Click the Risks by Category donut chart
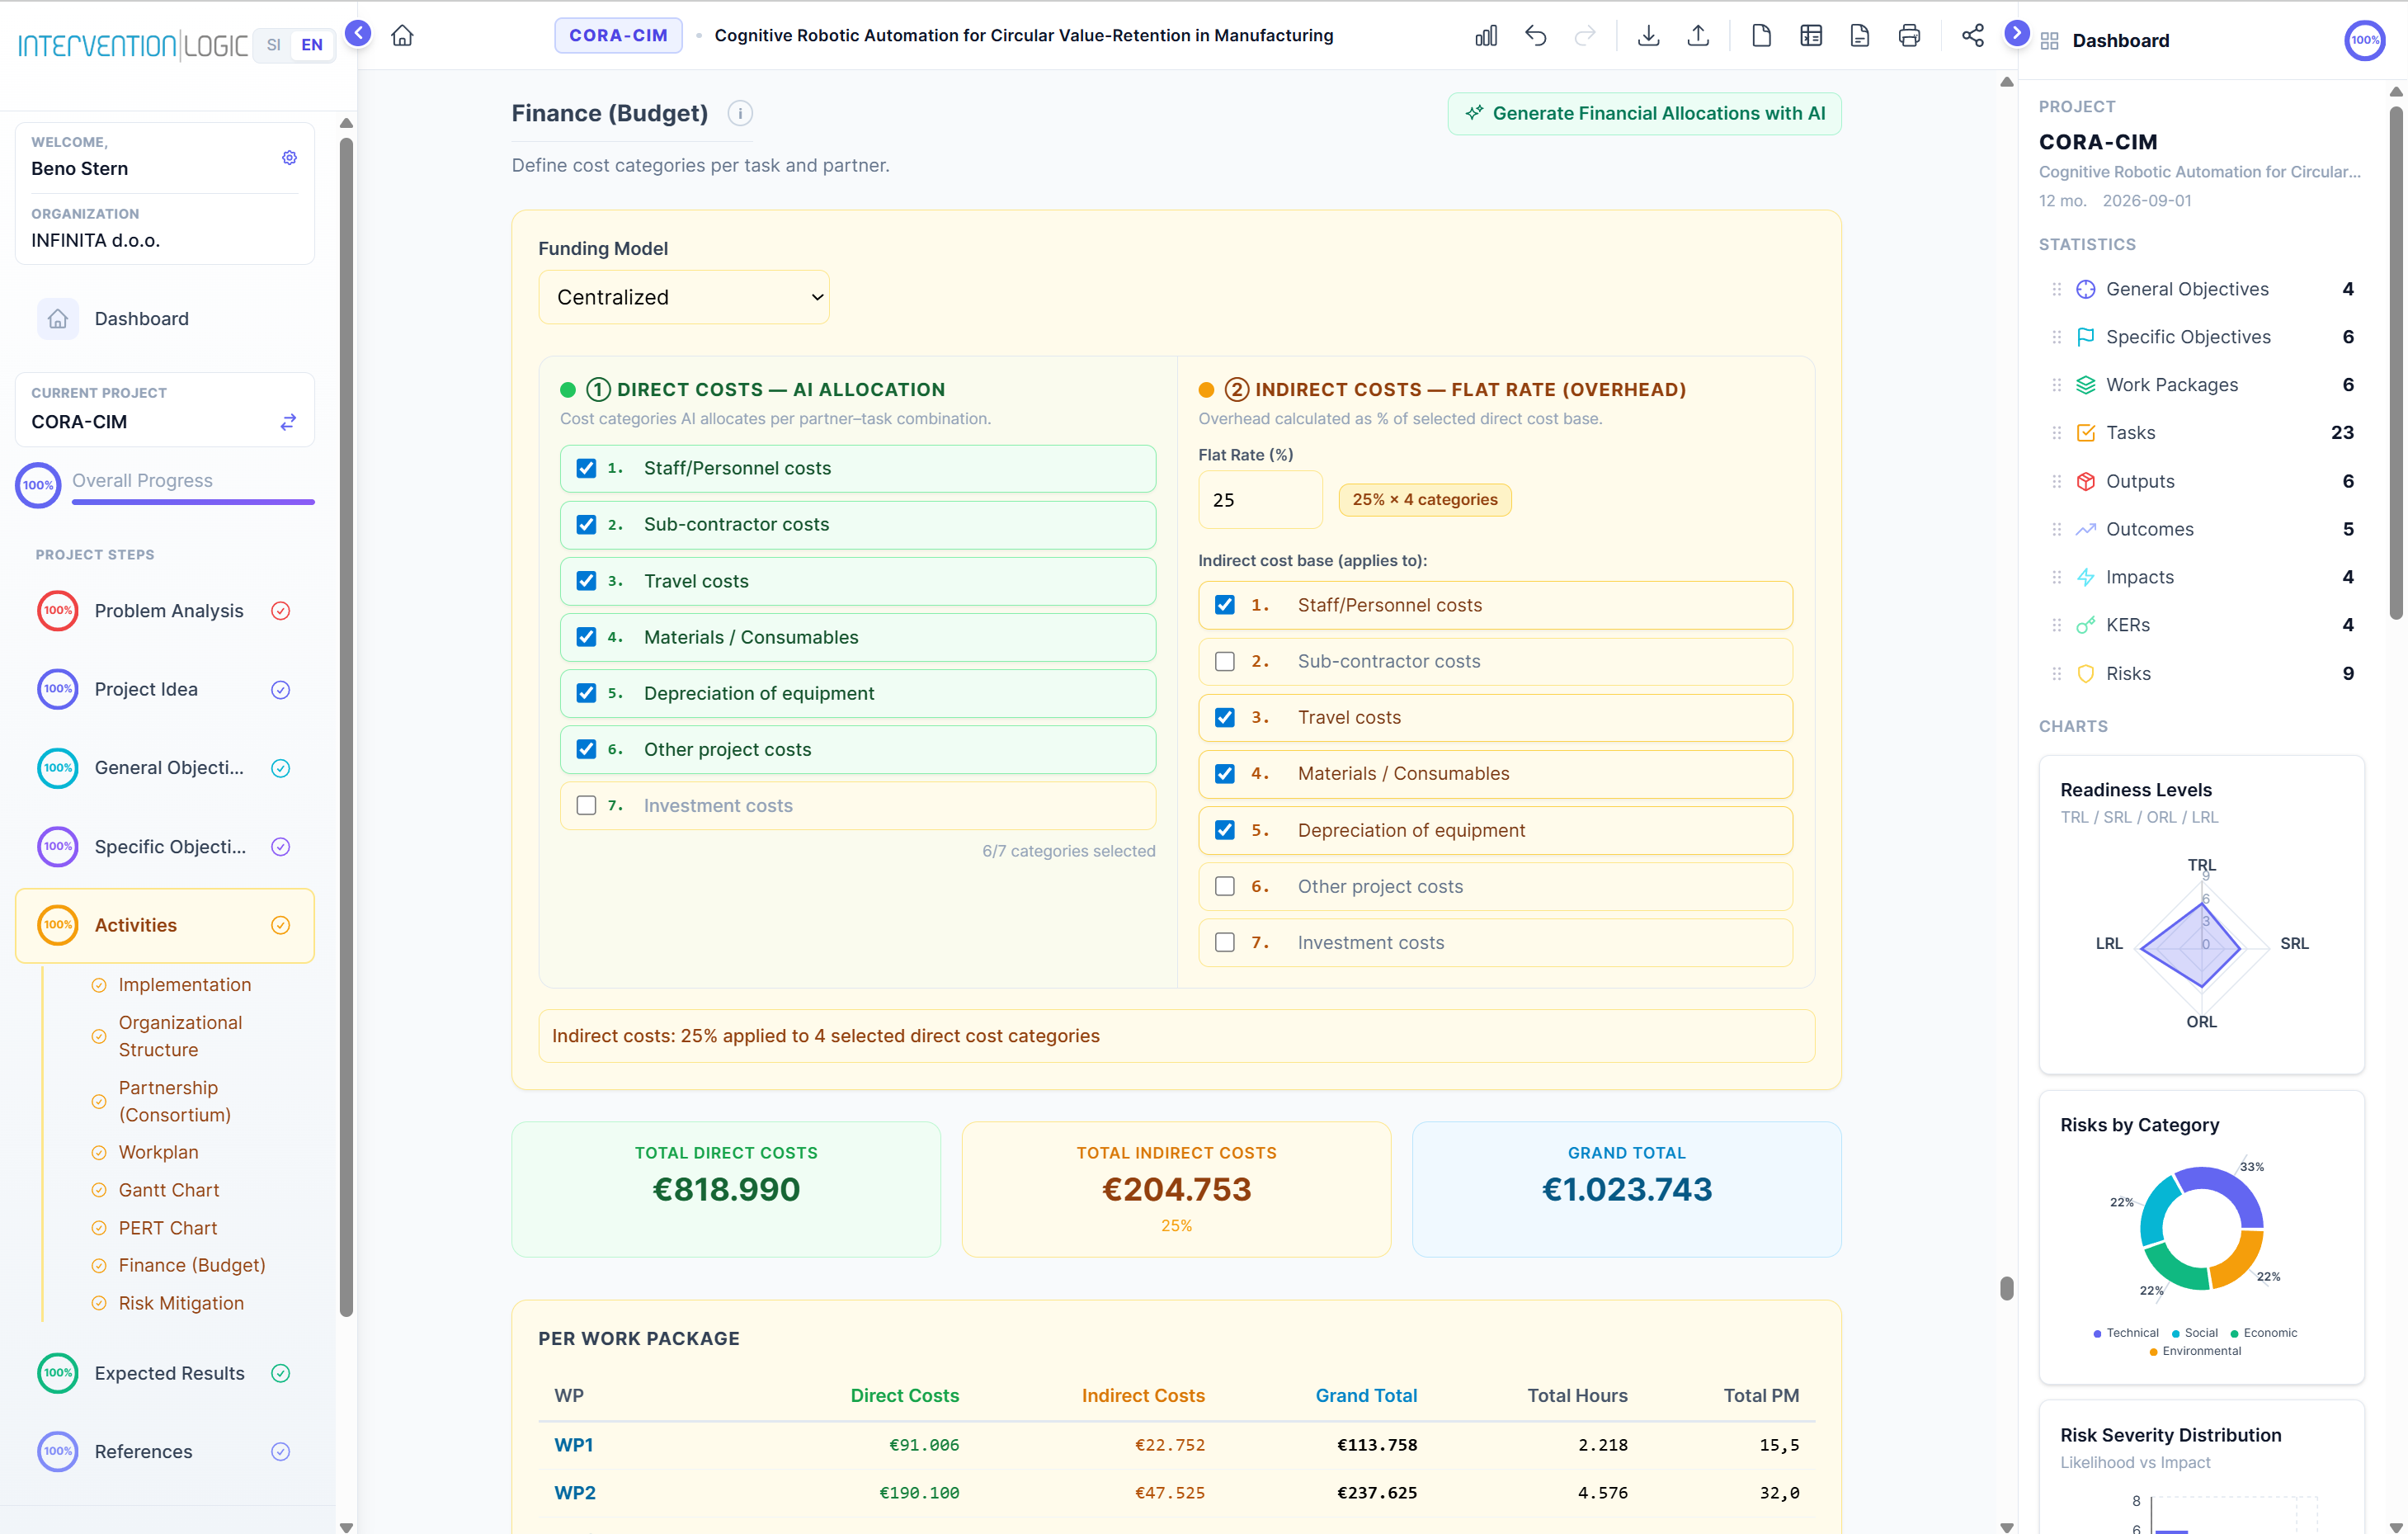Screen dimensions: 2408x1534 coord(2201,1228)
